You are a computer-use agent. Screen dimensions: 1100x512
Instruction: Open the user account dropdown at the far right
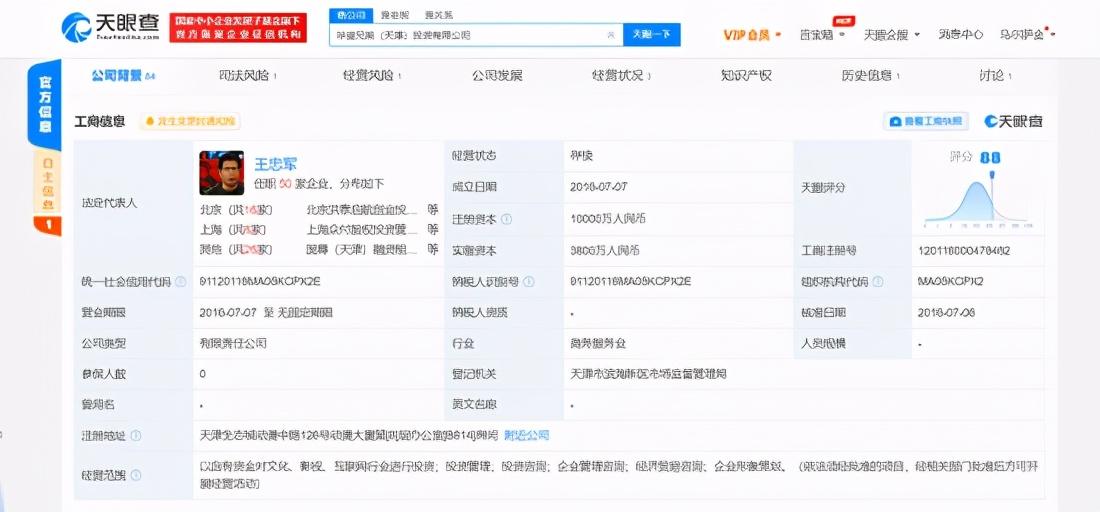point(1026,34)
